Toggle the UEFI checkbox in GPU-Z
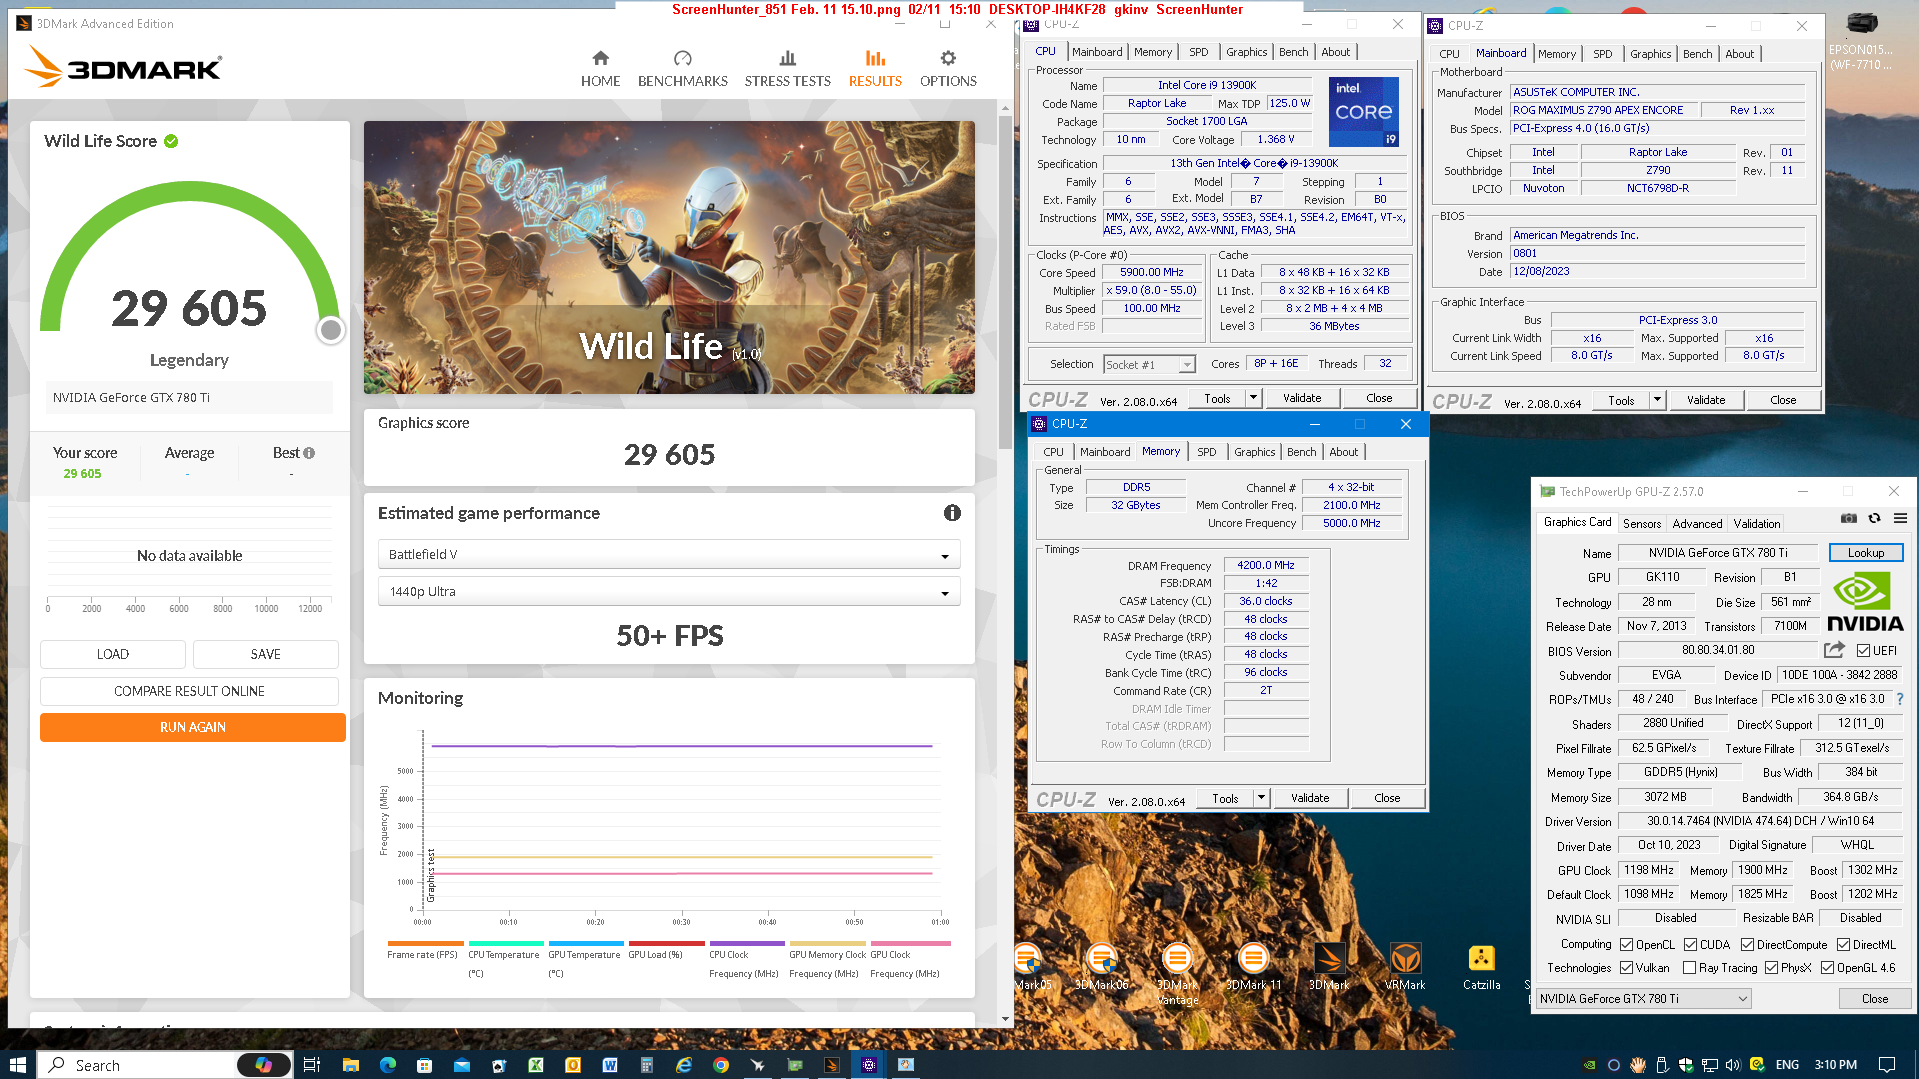 point(1863,651)
